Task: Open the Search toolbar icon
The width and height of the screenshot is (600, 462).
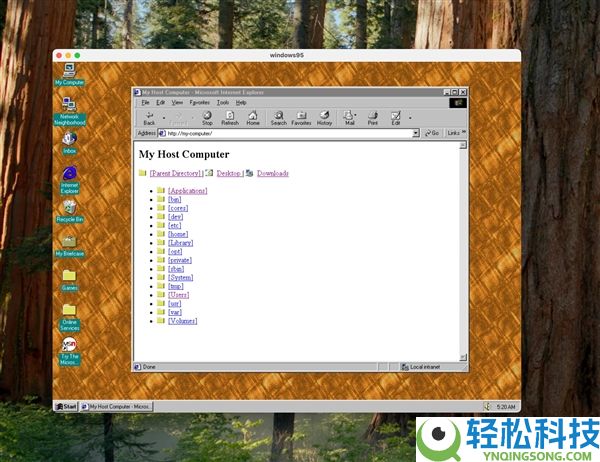Action: pos(279,118)
